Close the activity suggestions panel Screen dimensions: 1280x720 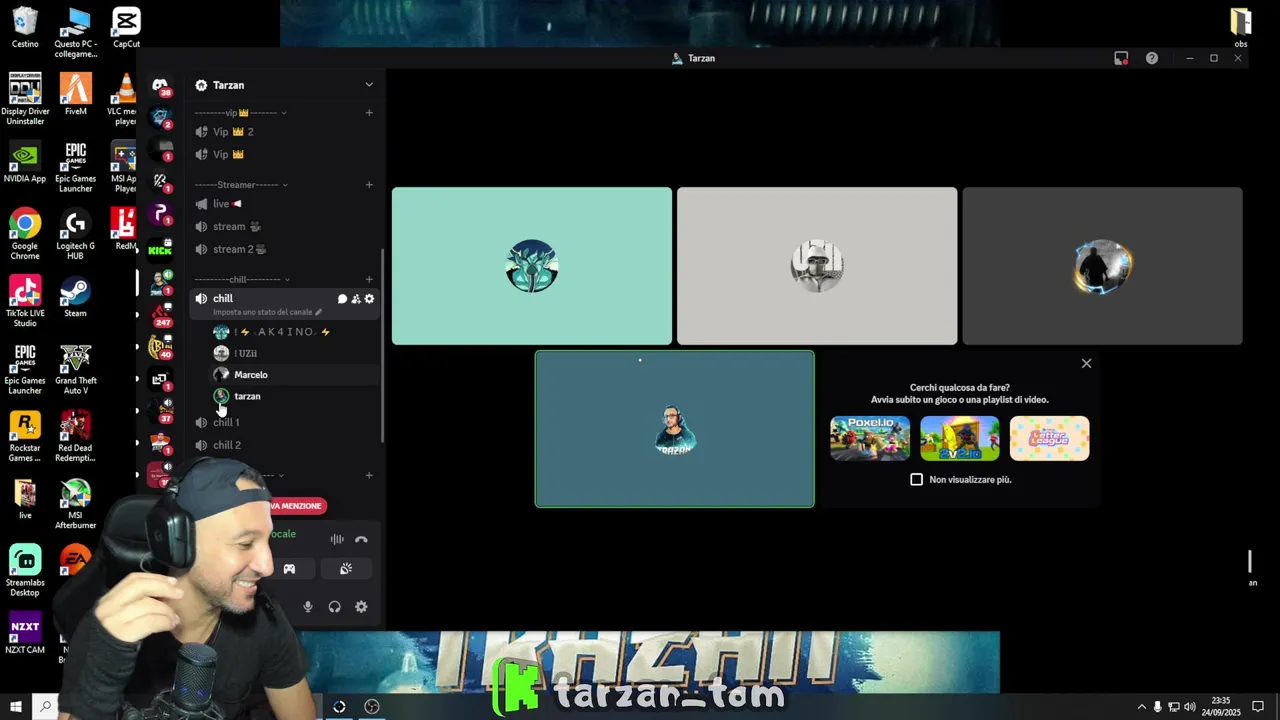(1086, 364)
